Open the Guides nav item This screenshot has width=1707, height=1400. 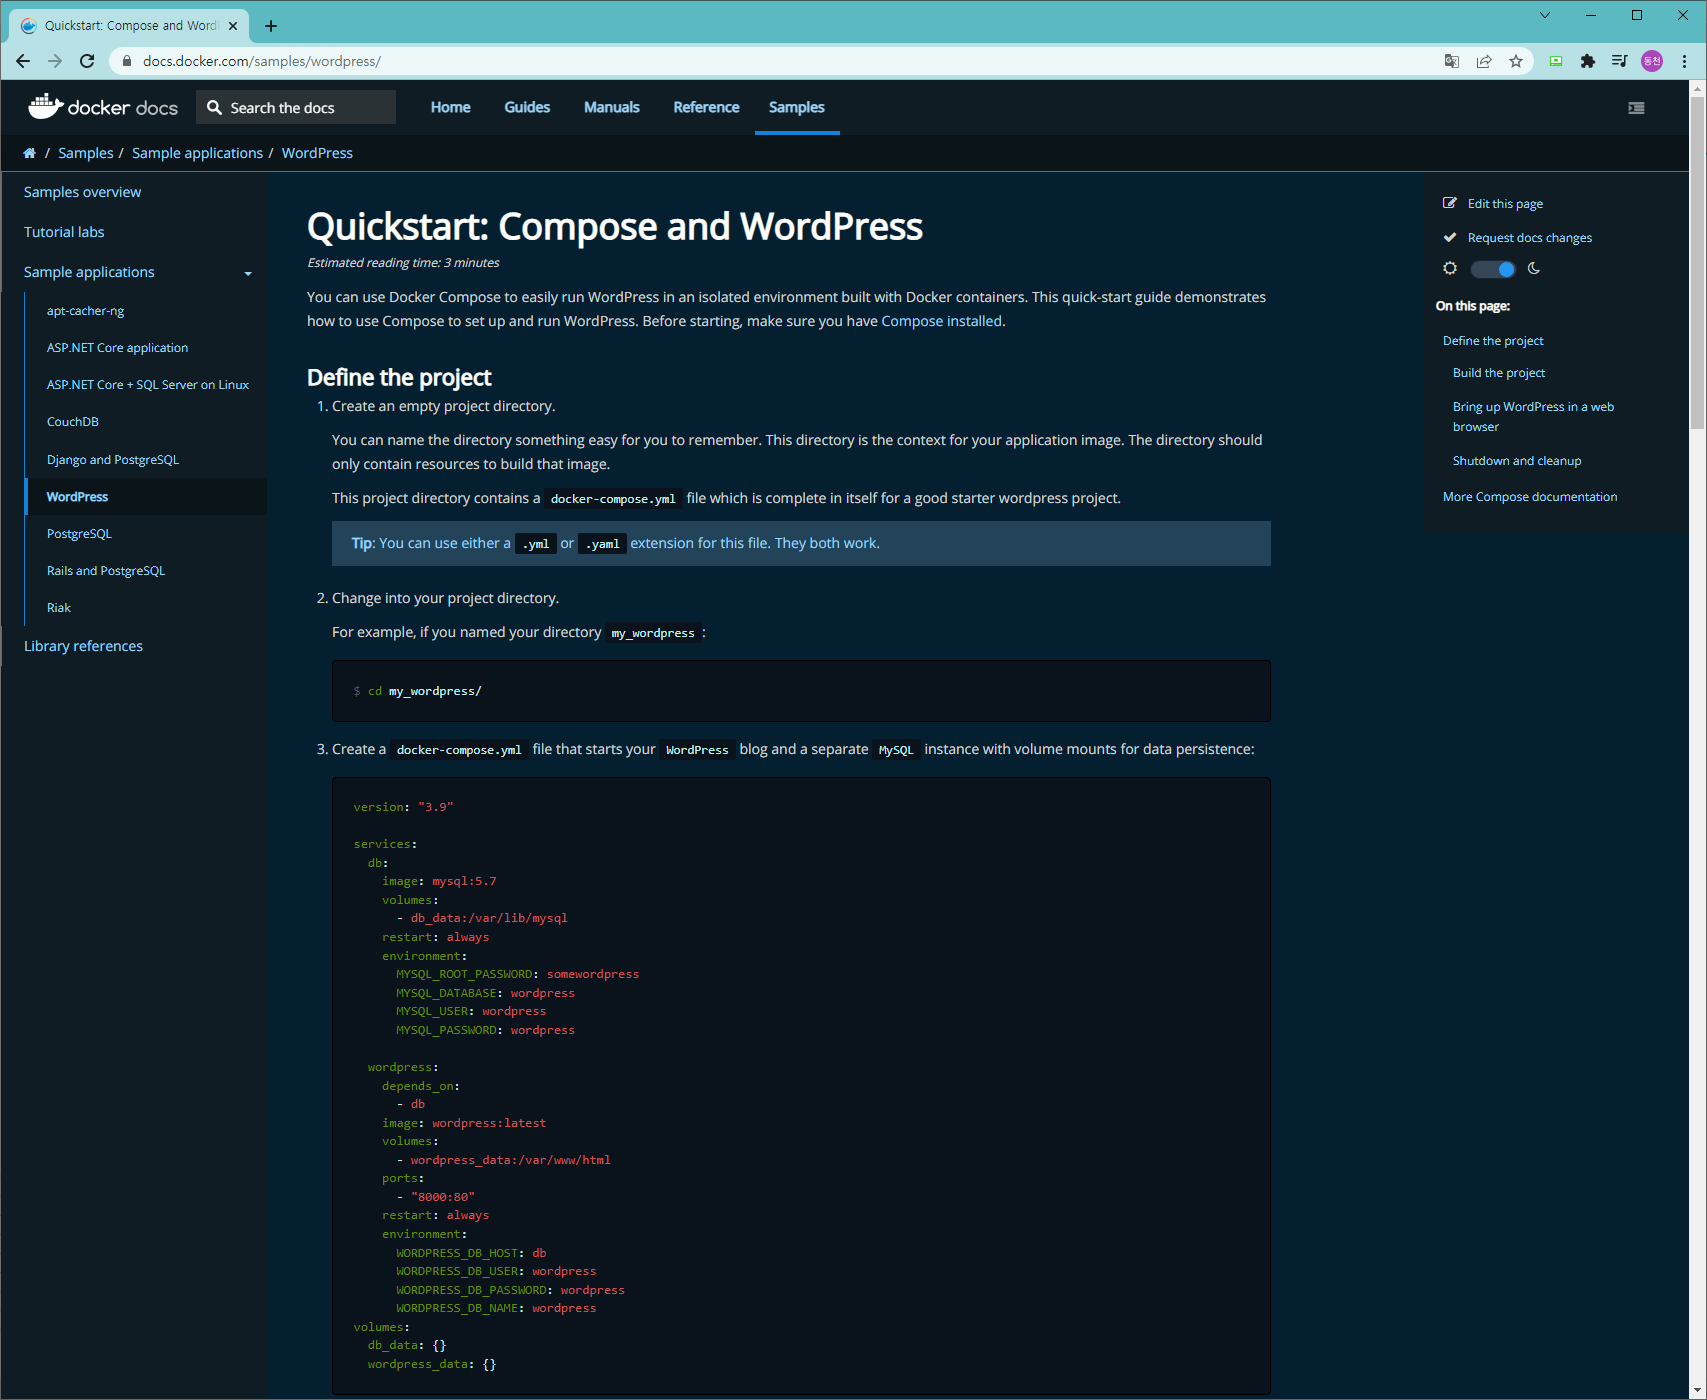coord(527,107)
